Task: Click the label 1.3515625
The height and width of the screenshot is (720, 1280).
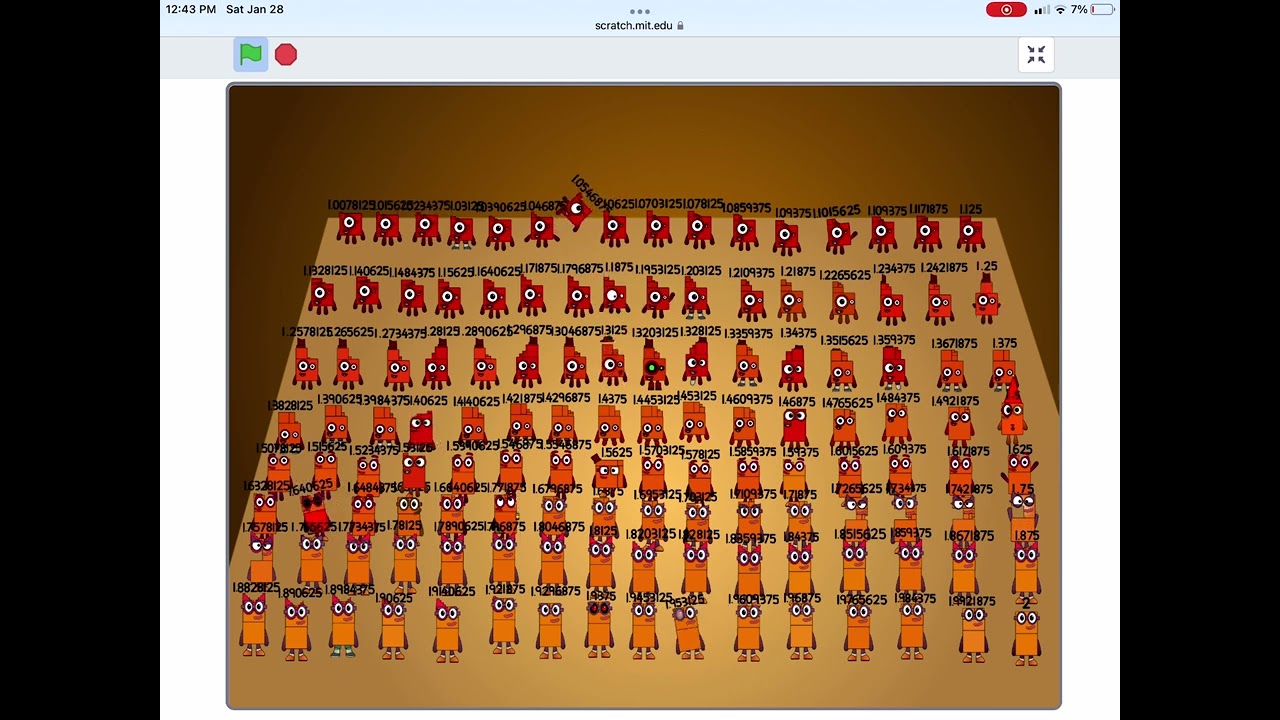Action: tap(844, 340)
